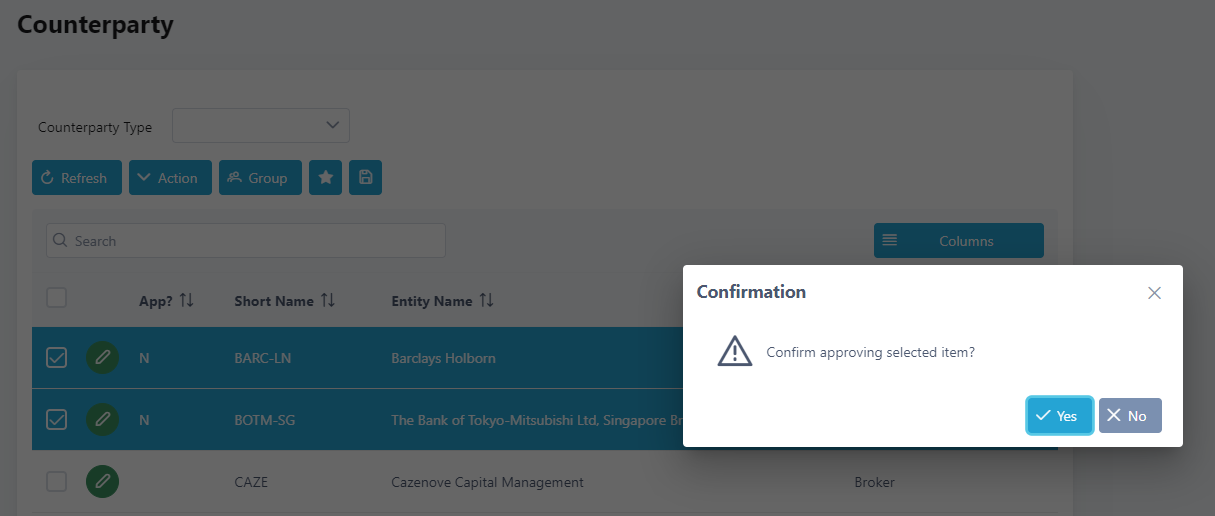Image resolution: width=1215 pixels, height=516 pixels.
Task: Click the save disk icon button
Action: [x=365, y=178]
